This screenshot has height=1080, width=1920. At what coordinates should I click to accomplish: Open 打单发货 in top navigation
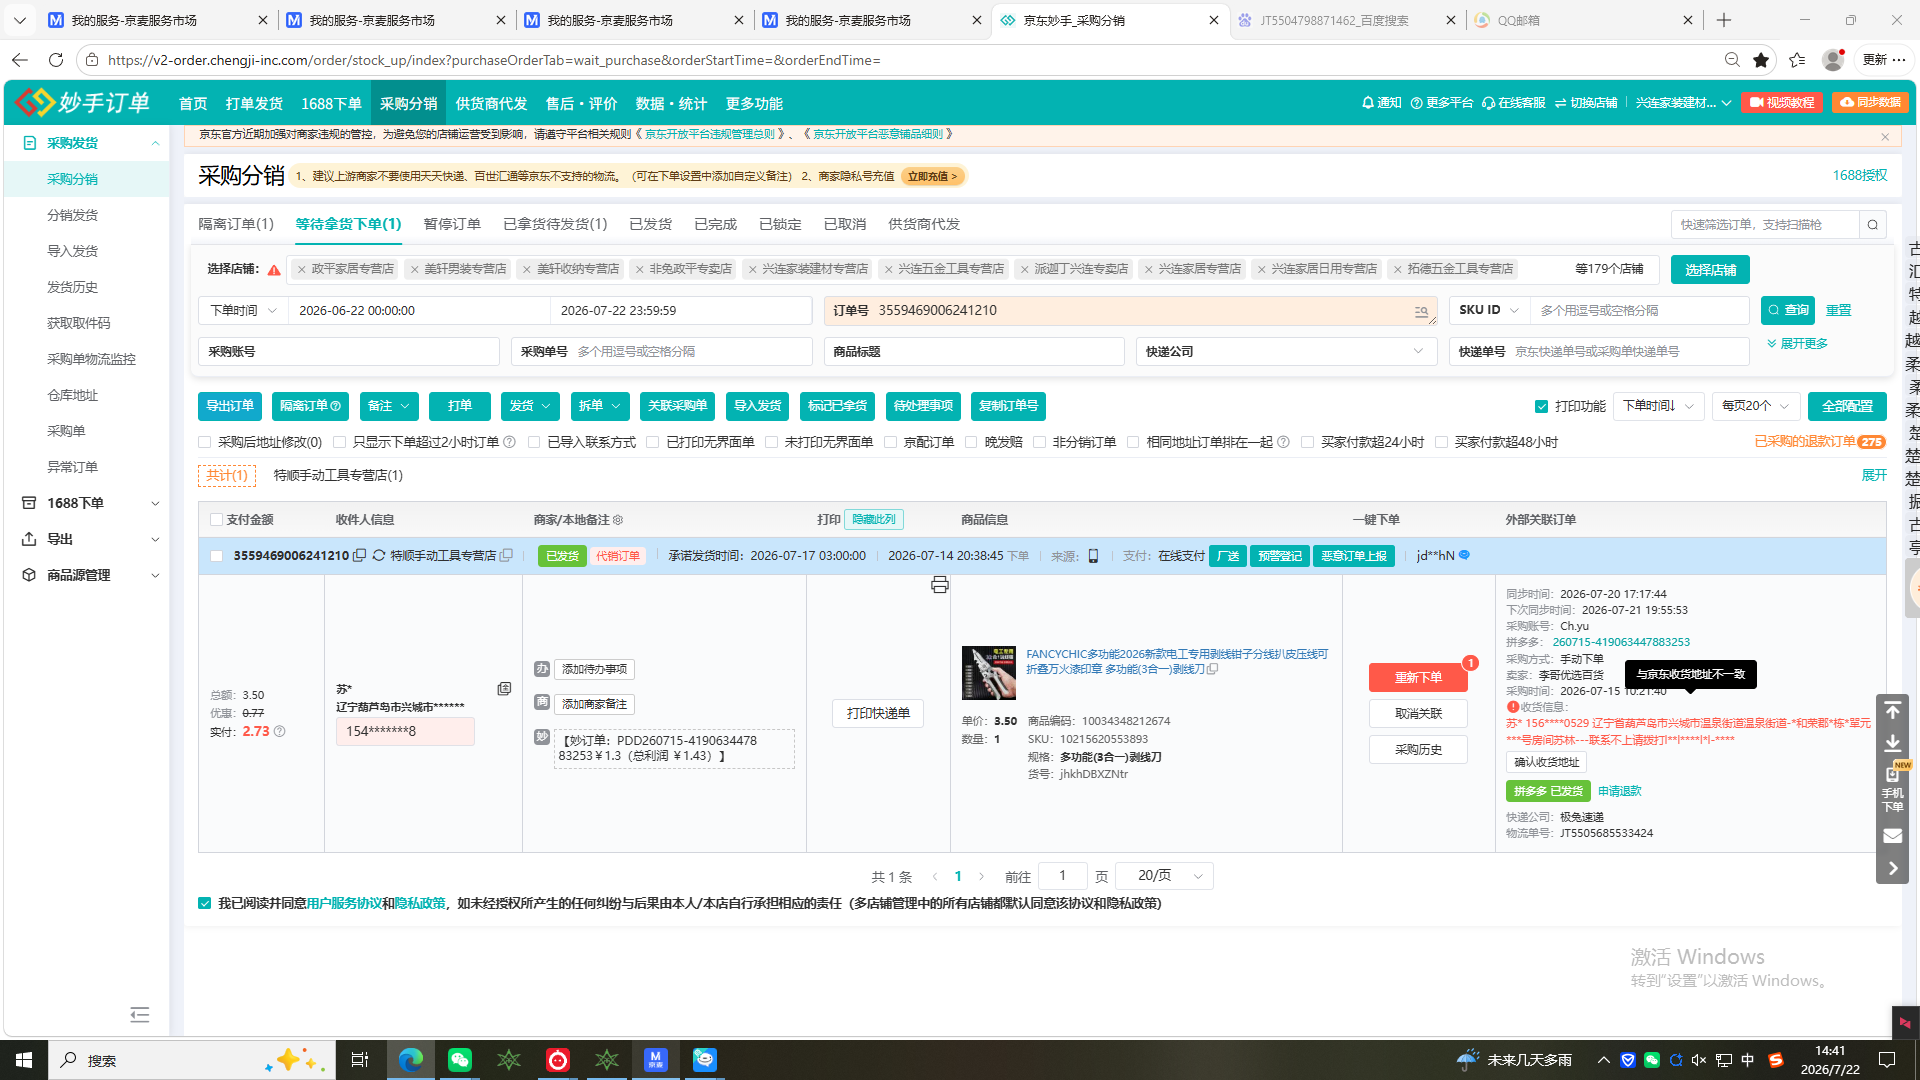(254, 104)
